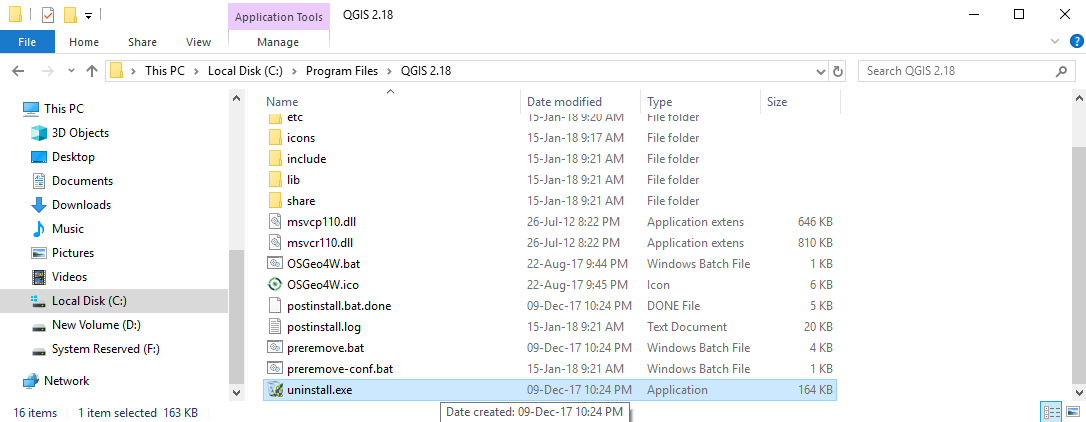The image size is (1086, 422).
Task: Collapse the ribbon with the chevron
Action: pyautogui.click(x=1055, y=42)
